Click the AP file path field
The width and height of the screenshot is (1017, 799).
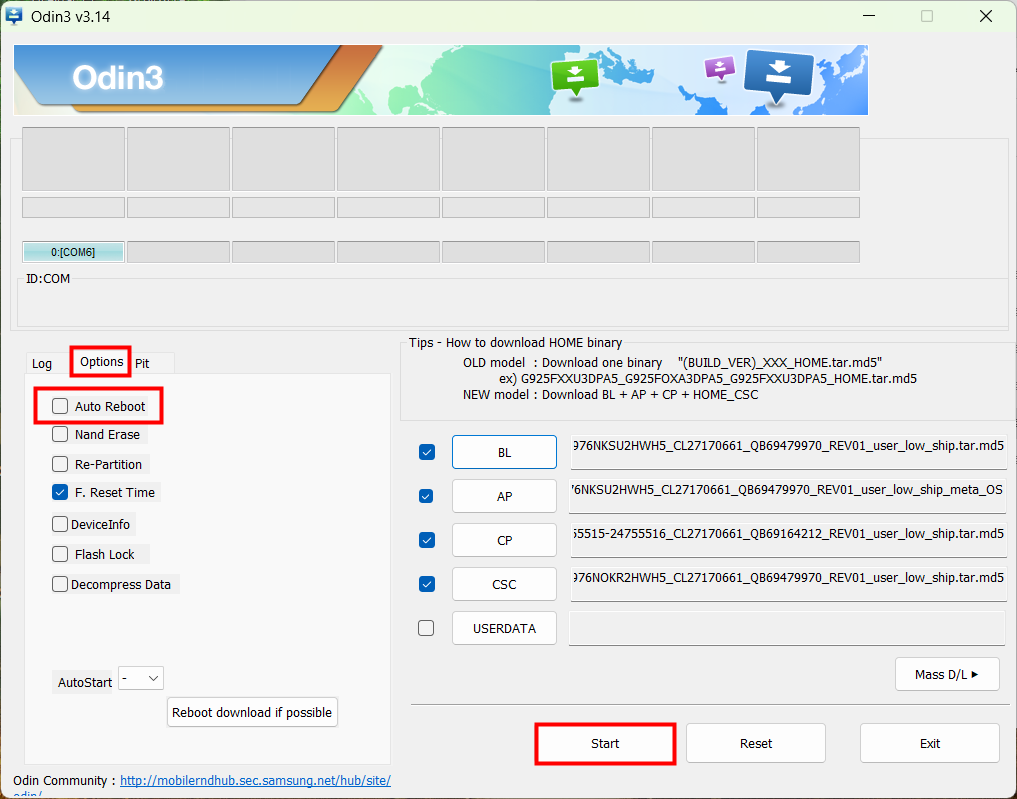[788, 496]
